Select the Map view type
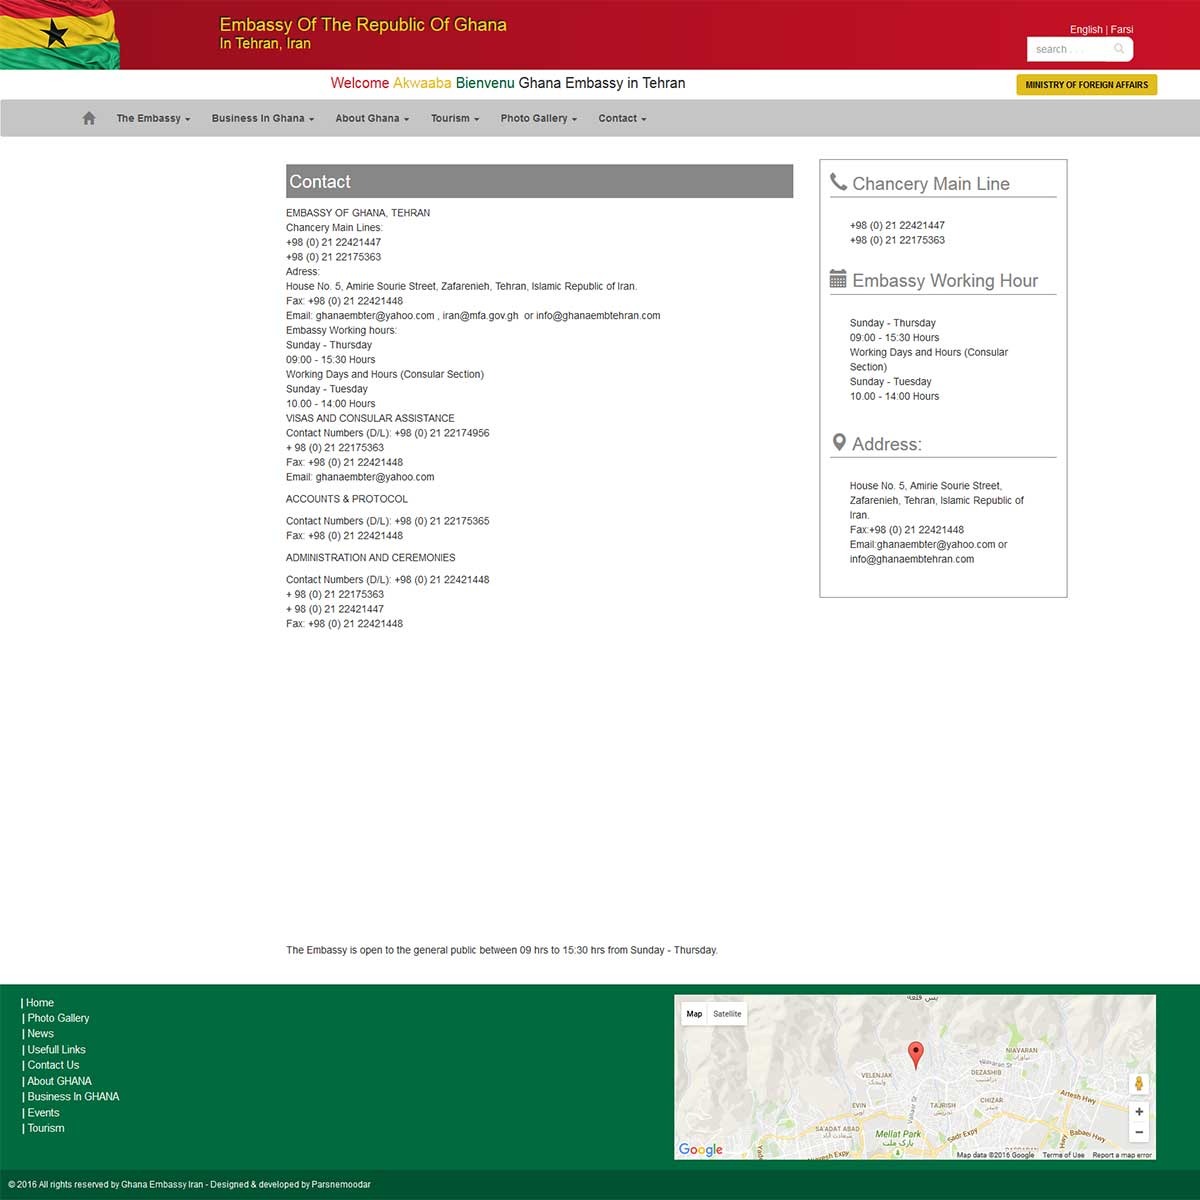 [694, 1014]
